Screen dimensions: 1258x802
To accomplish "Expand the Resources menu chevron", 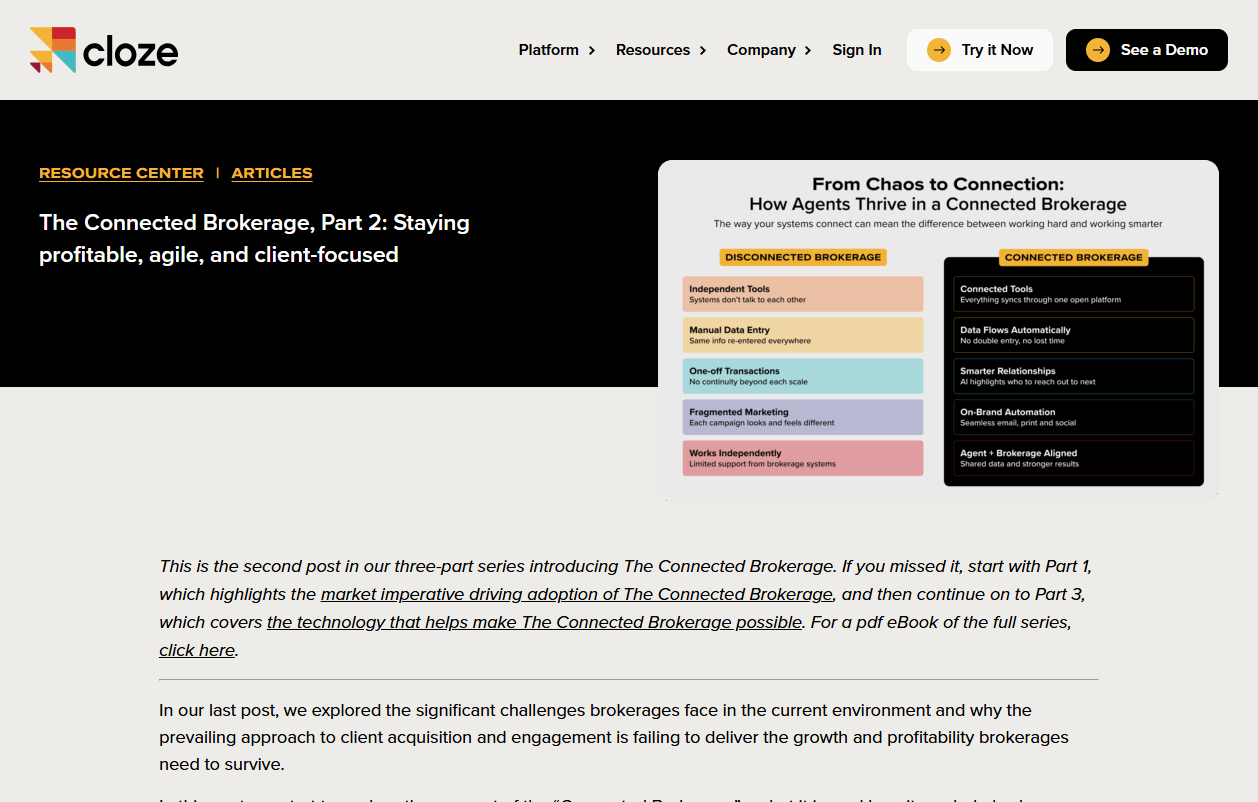I will (703, 50).
